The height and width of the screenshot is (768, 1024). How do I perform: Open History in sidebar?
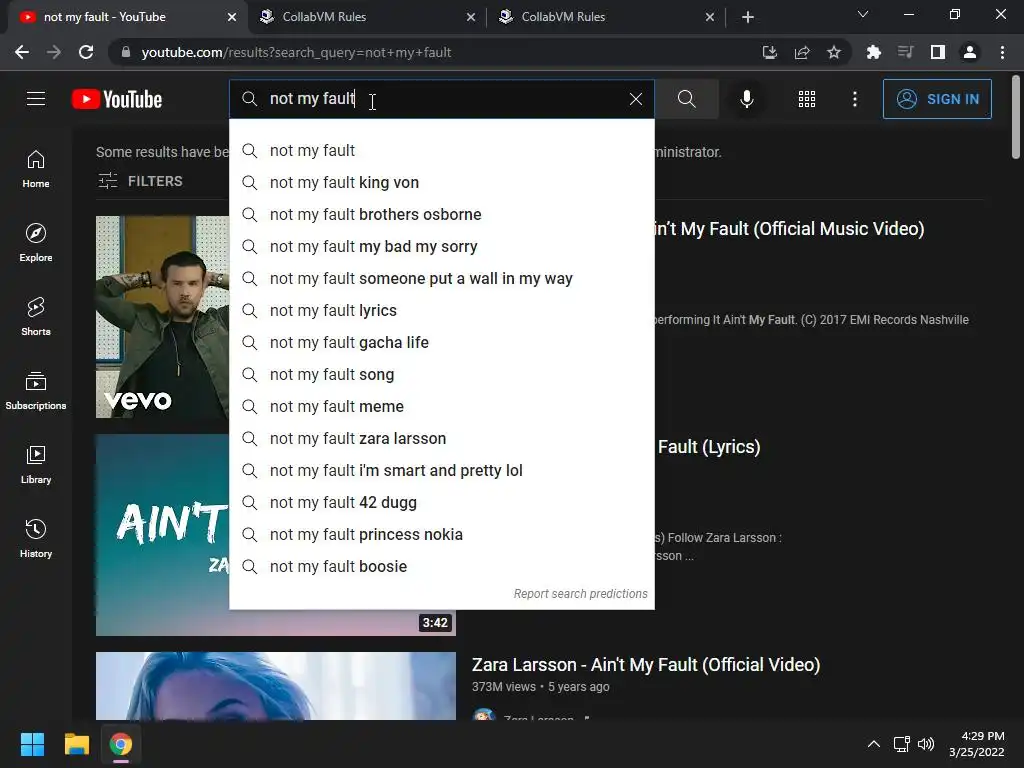pos(36,538)
